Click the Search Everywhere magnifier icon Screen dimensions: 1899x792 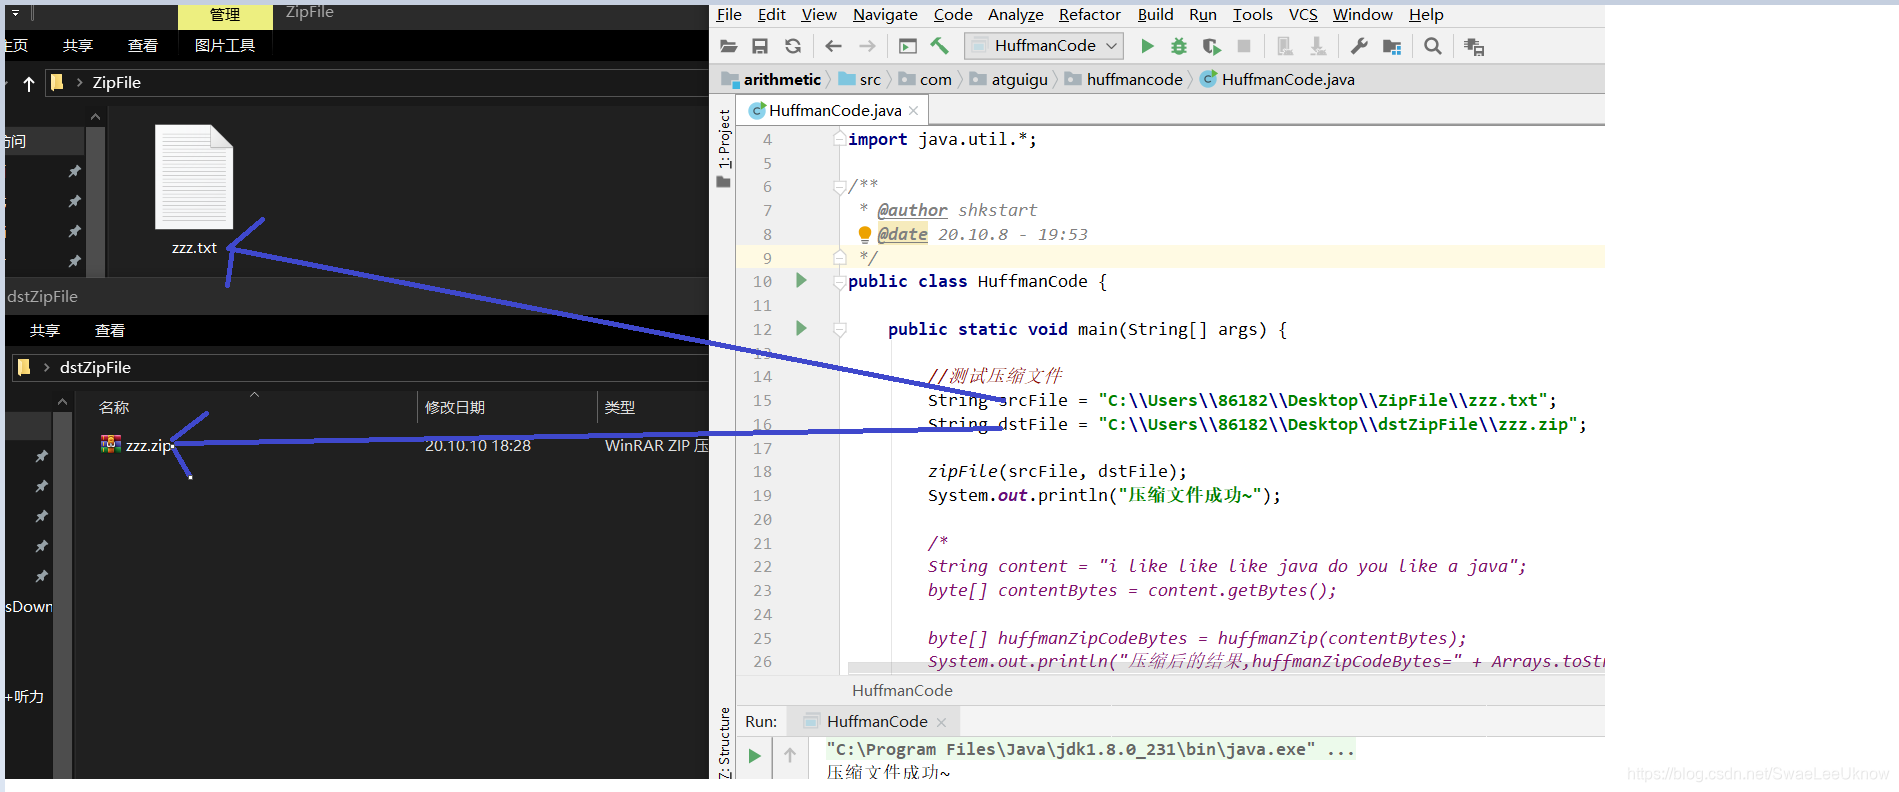(x=1433, y=46)
